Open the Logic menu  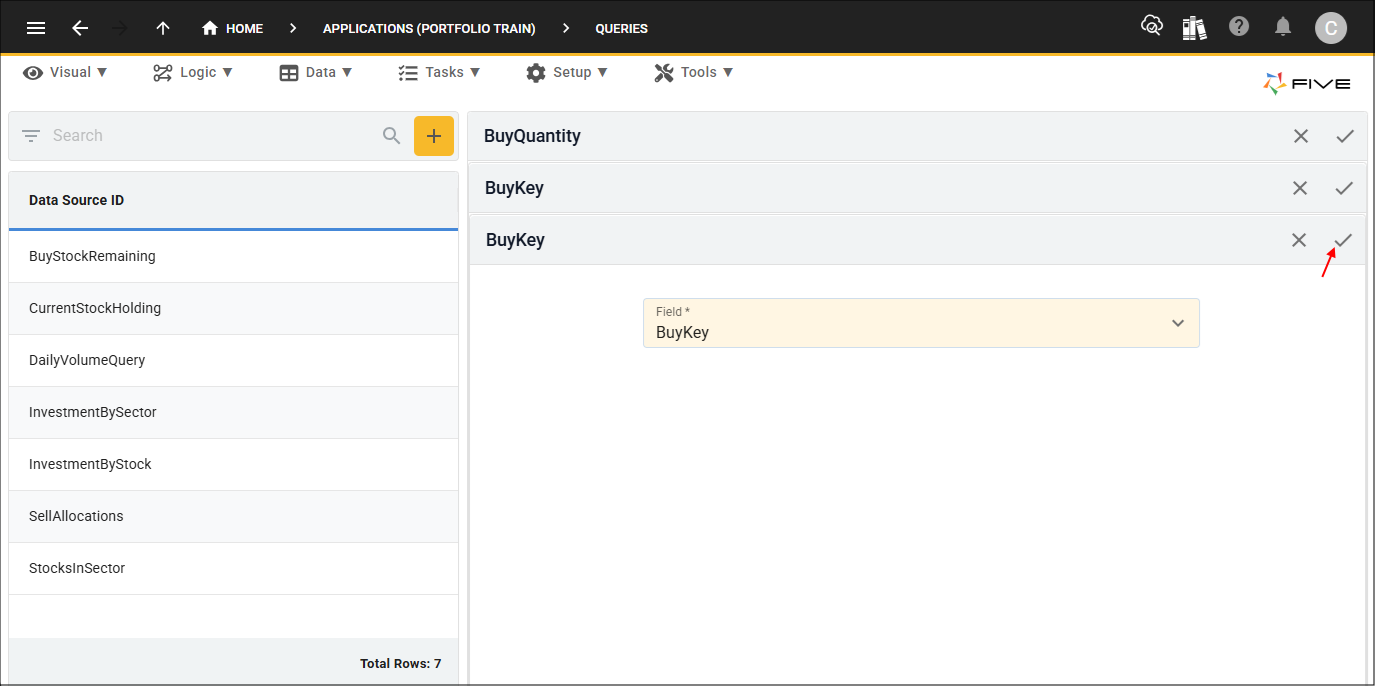pos(193,72)
